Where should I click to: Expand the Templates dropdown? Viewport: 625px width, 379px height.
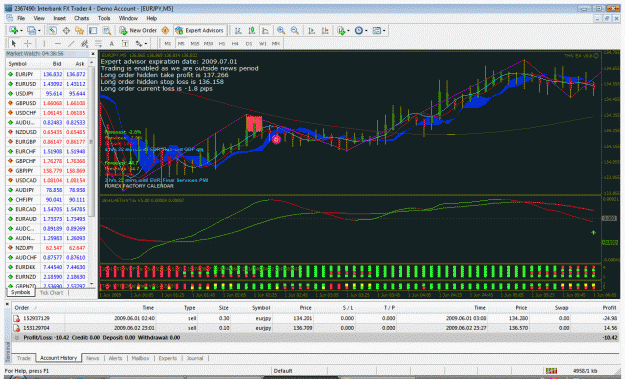click(384, 31)
